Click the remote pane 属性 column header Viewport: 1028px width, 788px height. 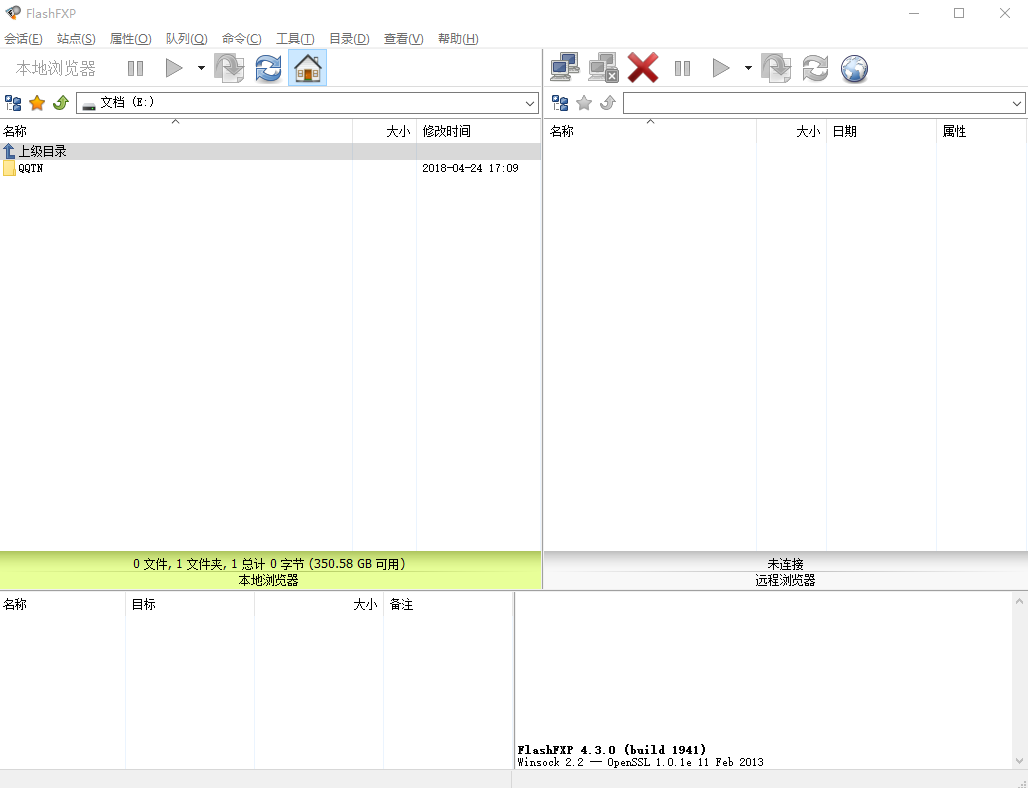coord(954,131)
